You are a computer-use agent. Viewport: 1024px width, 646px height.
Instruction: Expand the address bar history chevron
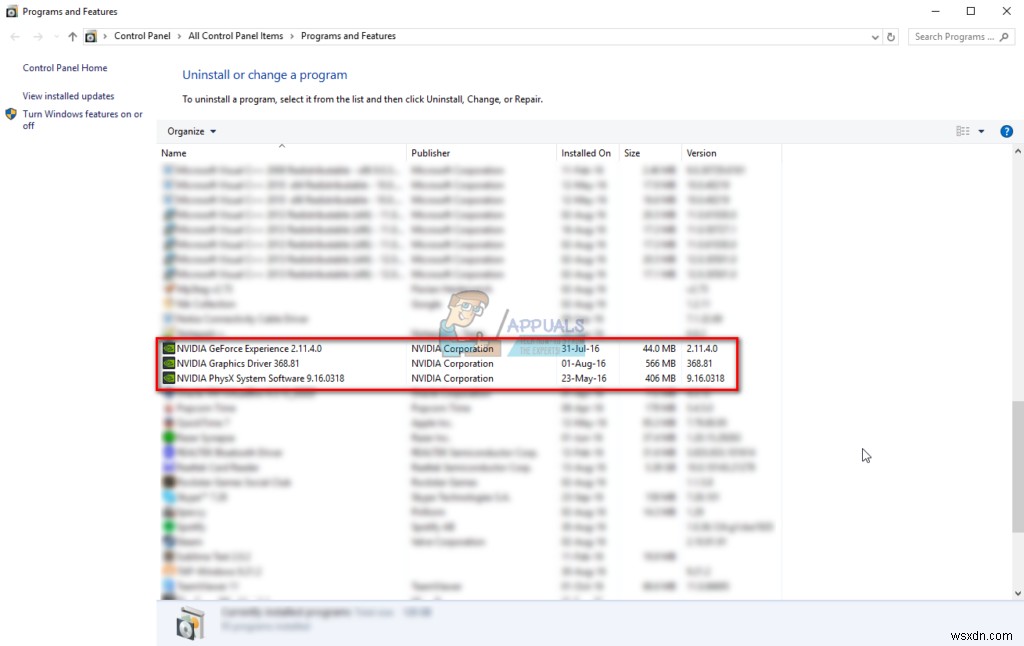coord(876,36)
